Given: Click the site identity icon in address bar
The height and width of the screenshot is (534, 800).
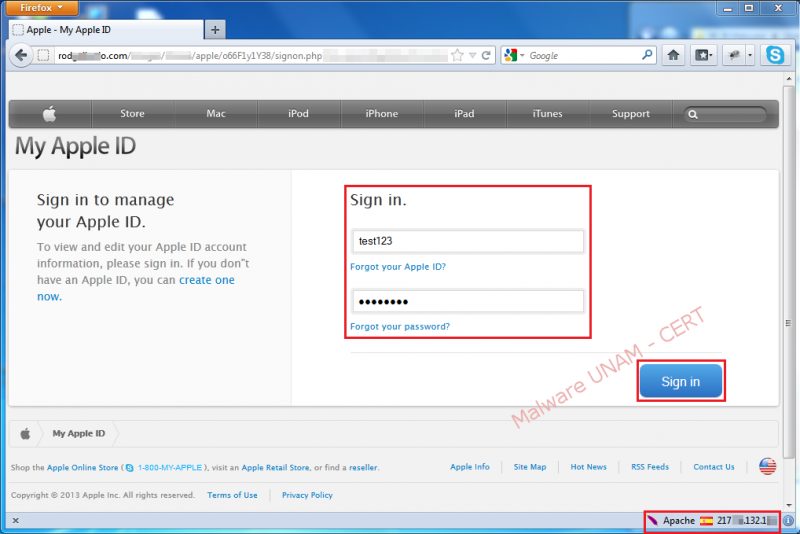Looking at the screenshot, I should click(43, 55).
